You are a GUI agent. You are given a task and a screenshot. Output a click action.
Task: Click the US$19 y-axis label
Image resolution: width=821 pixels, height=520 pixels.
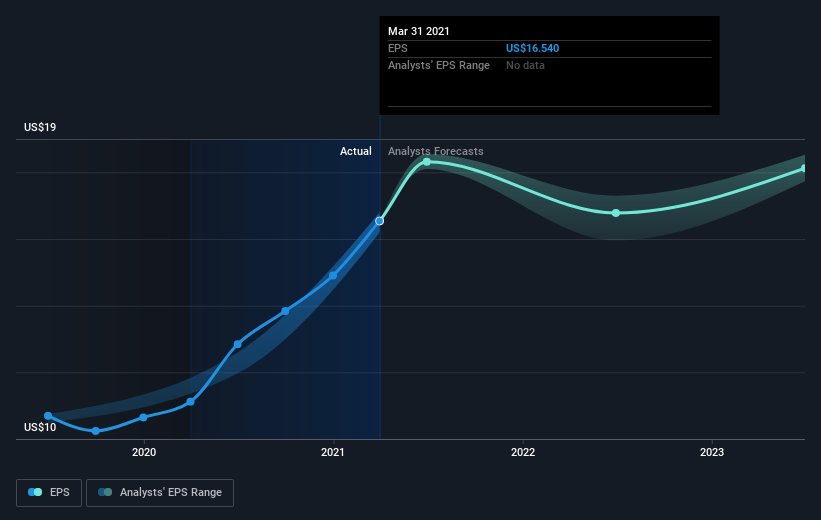pos(40,127)
